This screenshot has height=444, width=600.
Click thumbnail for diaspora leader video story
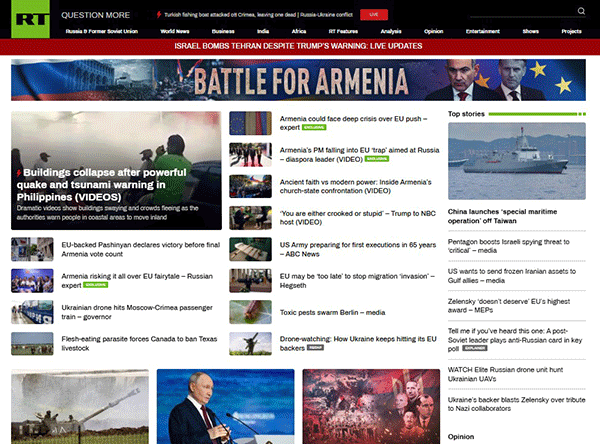tap(250, 155)
